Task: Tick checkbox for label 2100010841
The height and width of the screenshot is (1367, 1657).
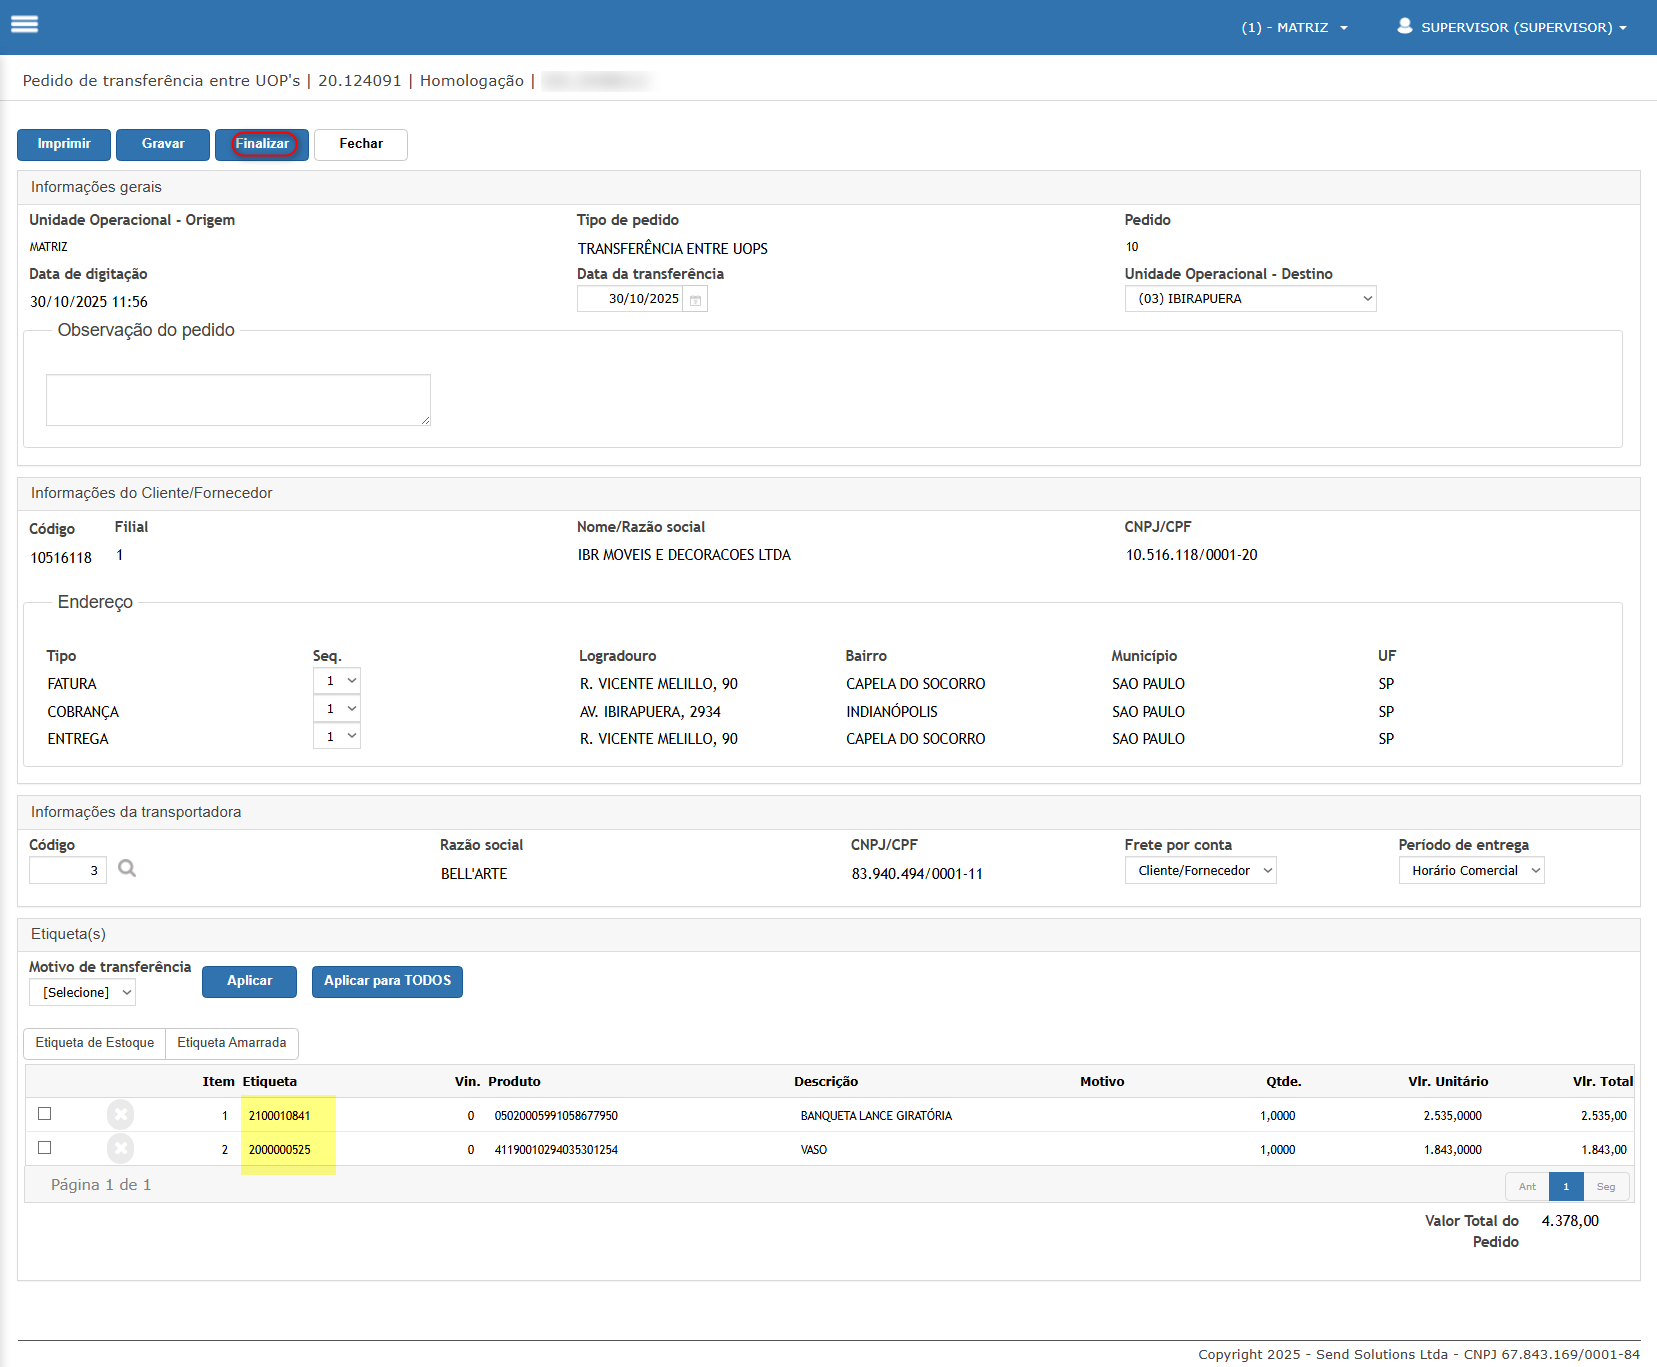Action: click(45, 1114)
